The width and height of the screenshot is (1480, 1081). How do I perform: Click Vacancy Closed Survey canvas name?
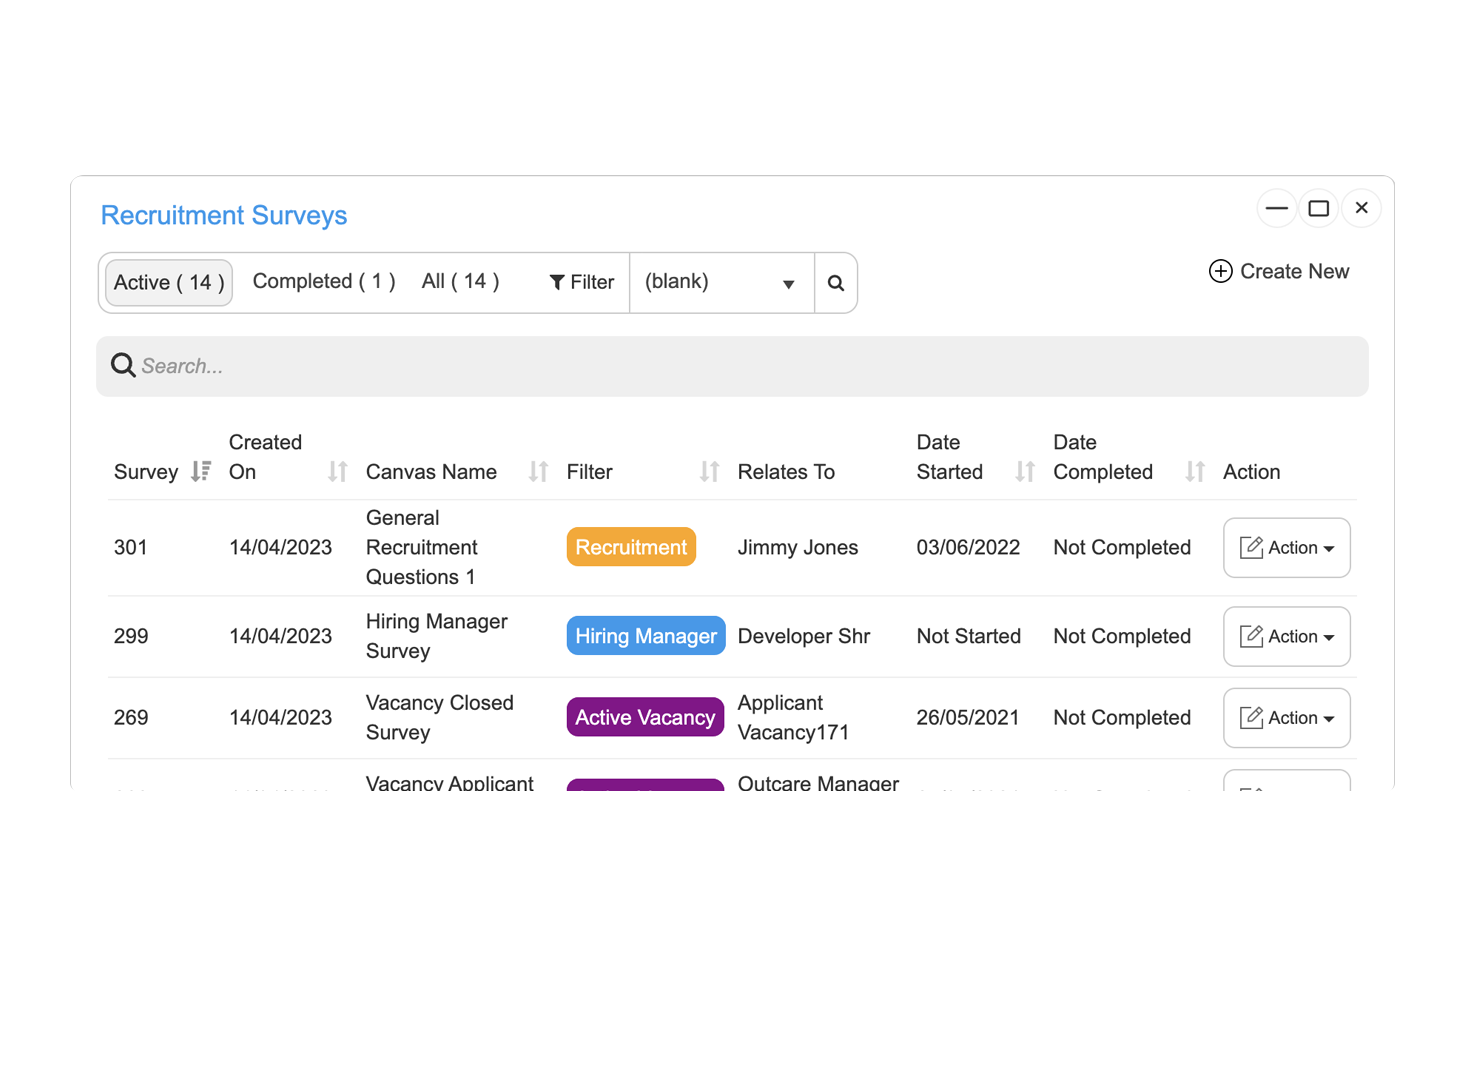click(440, 717)
